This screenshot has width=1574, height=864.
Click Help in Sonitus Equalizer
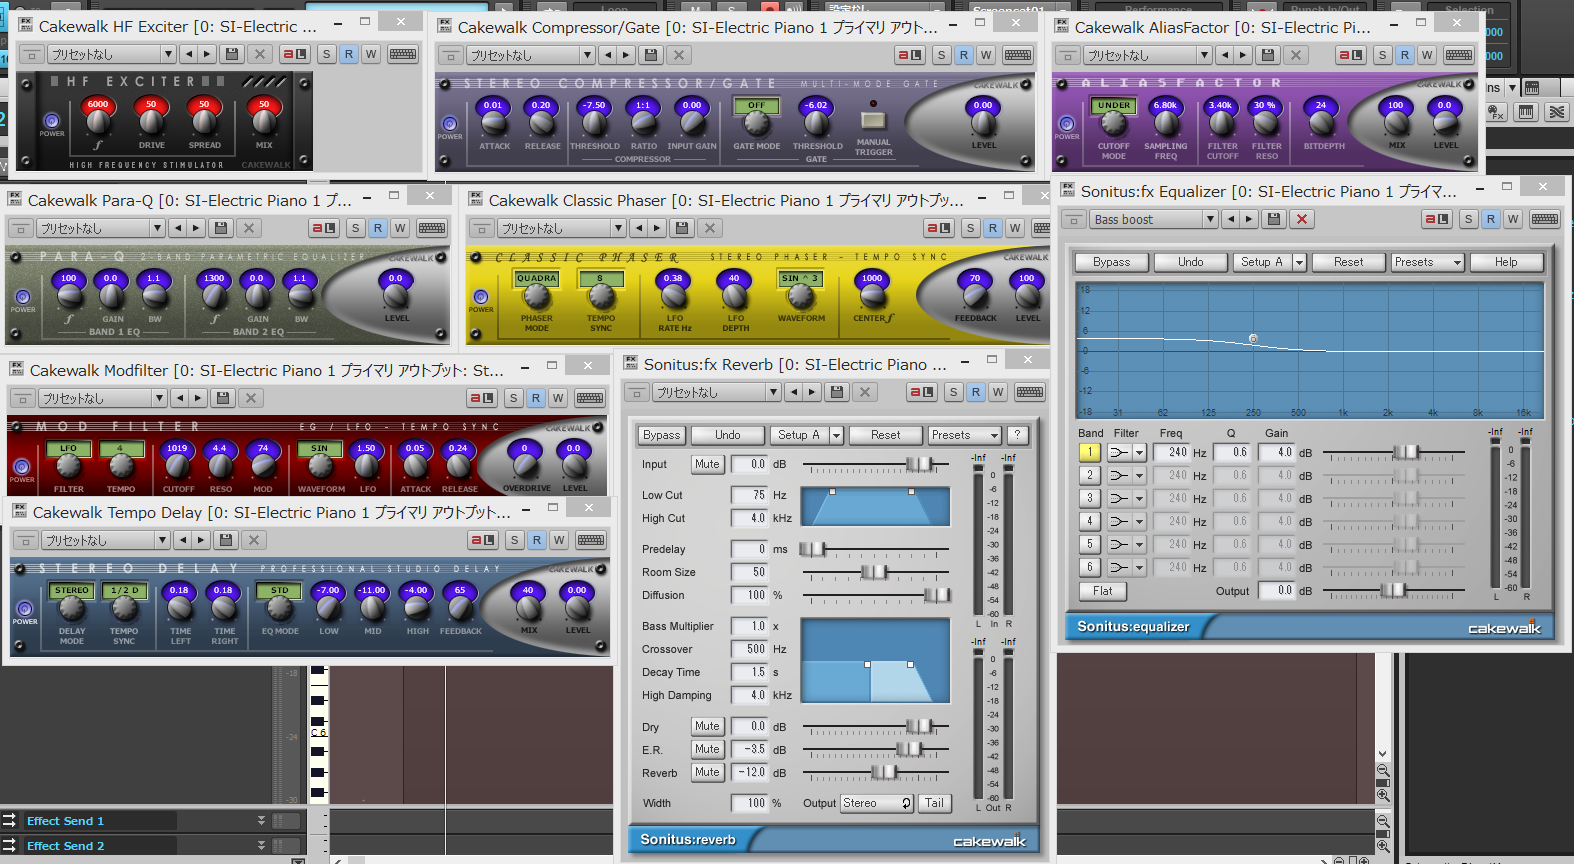1506,262
